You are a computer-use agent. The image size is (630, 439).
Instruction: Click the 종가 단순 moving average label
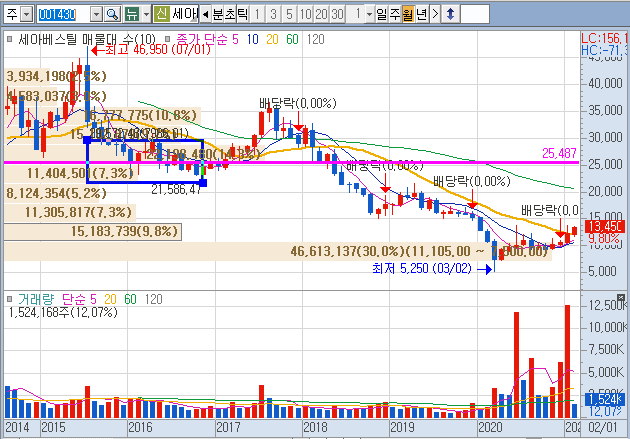[x=201, y=39]
